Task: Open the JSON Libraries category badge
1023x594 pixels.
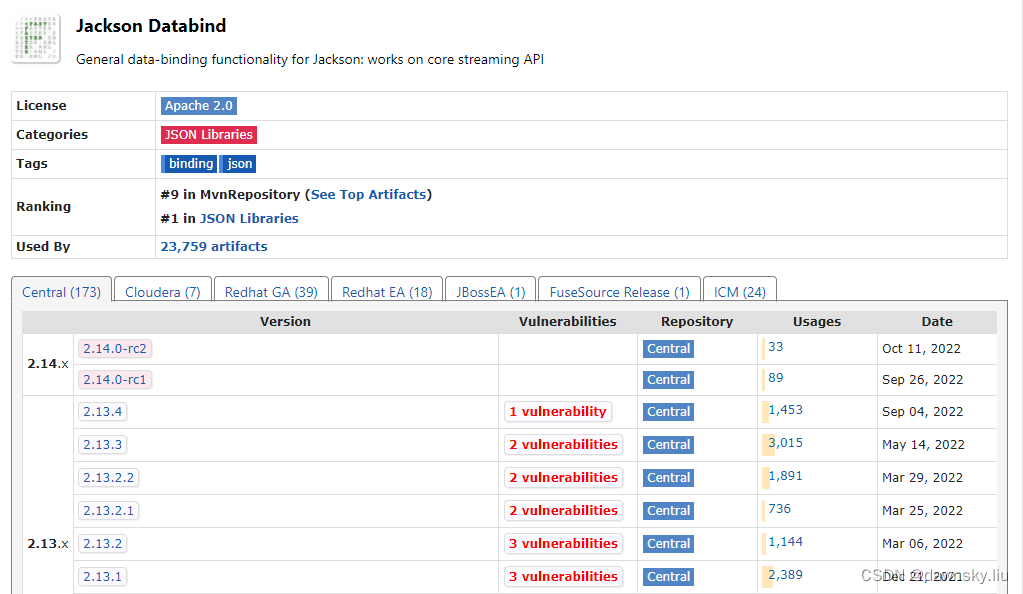Action: click(x=209, y=134)
